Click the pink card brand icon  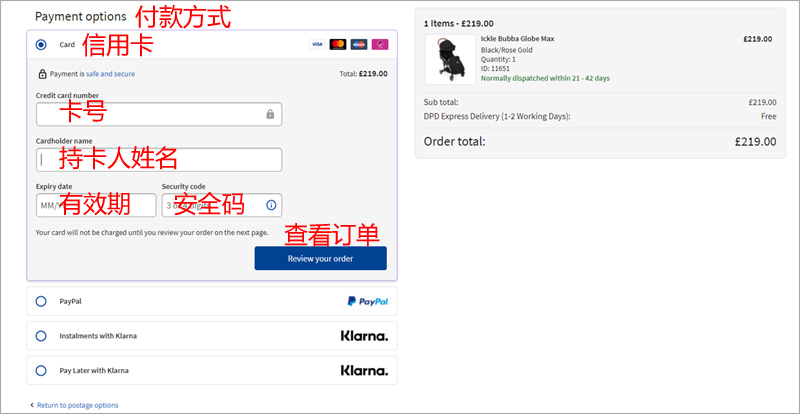tap(380, 44)
